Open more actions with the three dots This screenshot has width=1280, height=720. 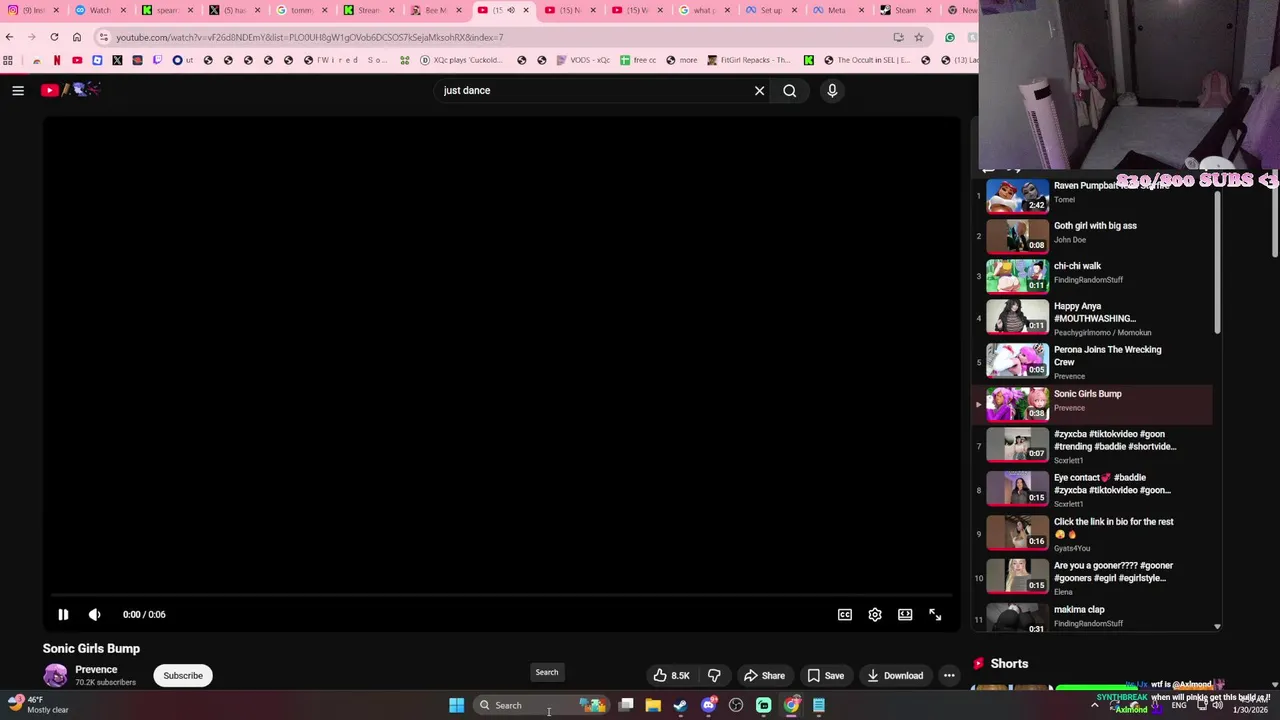949,675
